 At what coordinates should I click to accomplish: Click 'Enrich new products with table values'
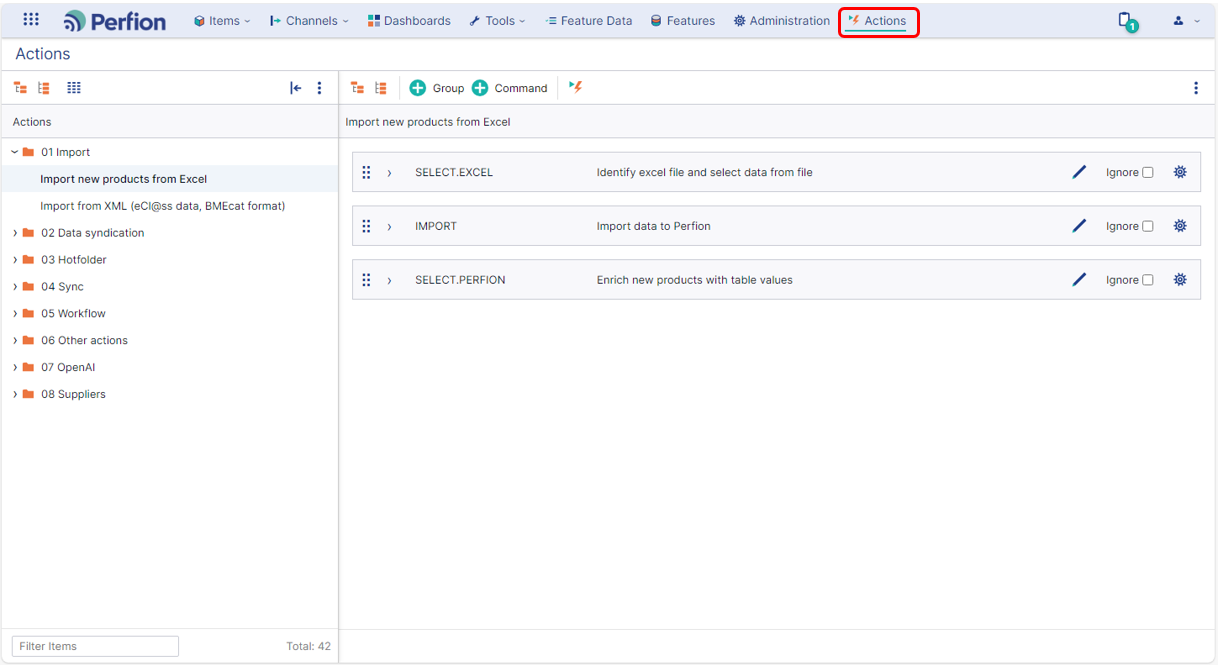tap(694, 280)
